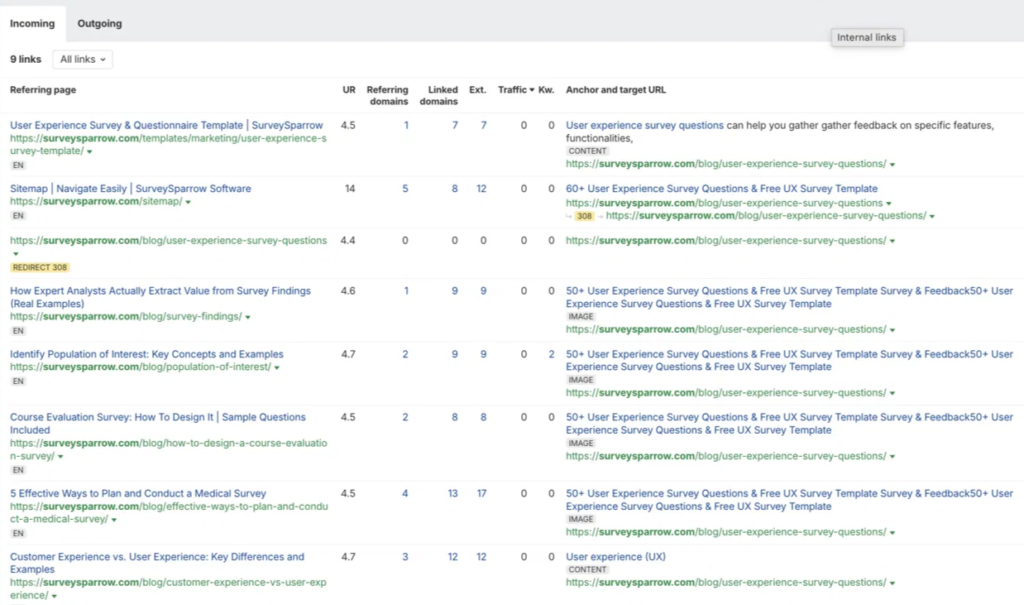The width and height of the screenshot is (1024, 605).
Task: Expand target URL arrow in the redirect 308 row
Action: 892,242
